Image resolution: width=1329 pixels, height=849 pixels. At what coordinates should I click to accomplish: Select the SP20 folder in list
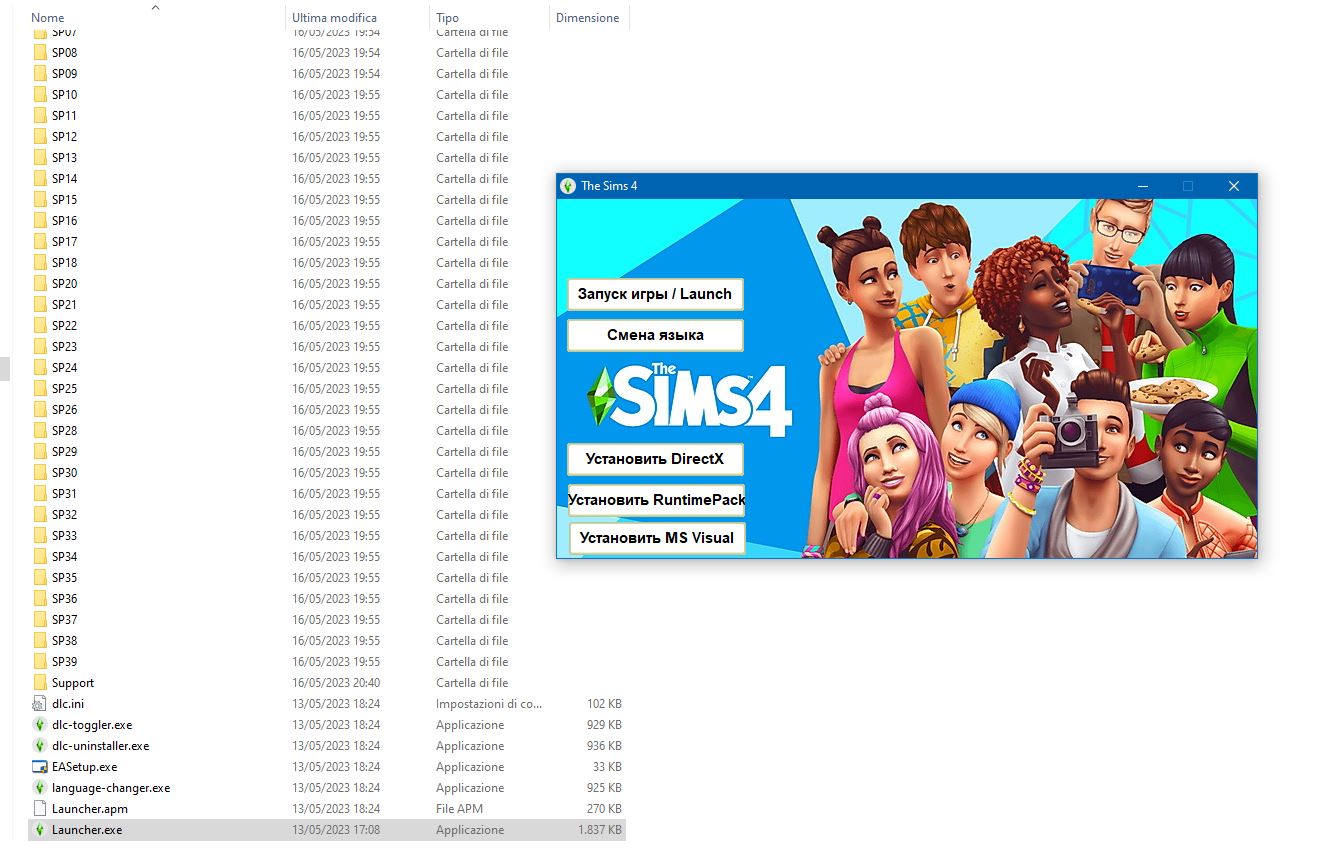click(x=64, y=284)
